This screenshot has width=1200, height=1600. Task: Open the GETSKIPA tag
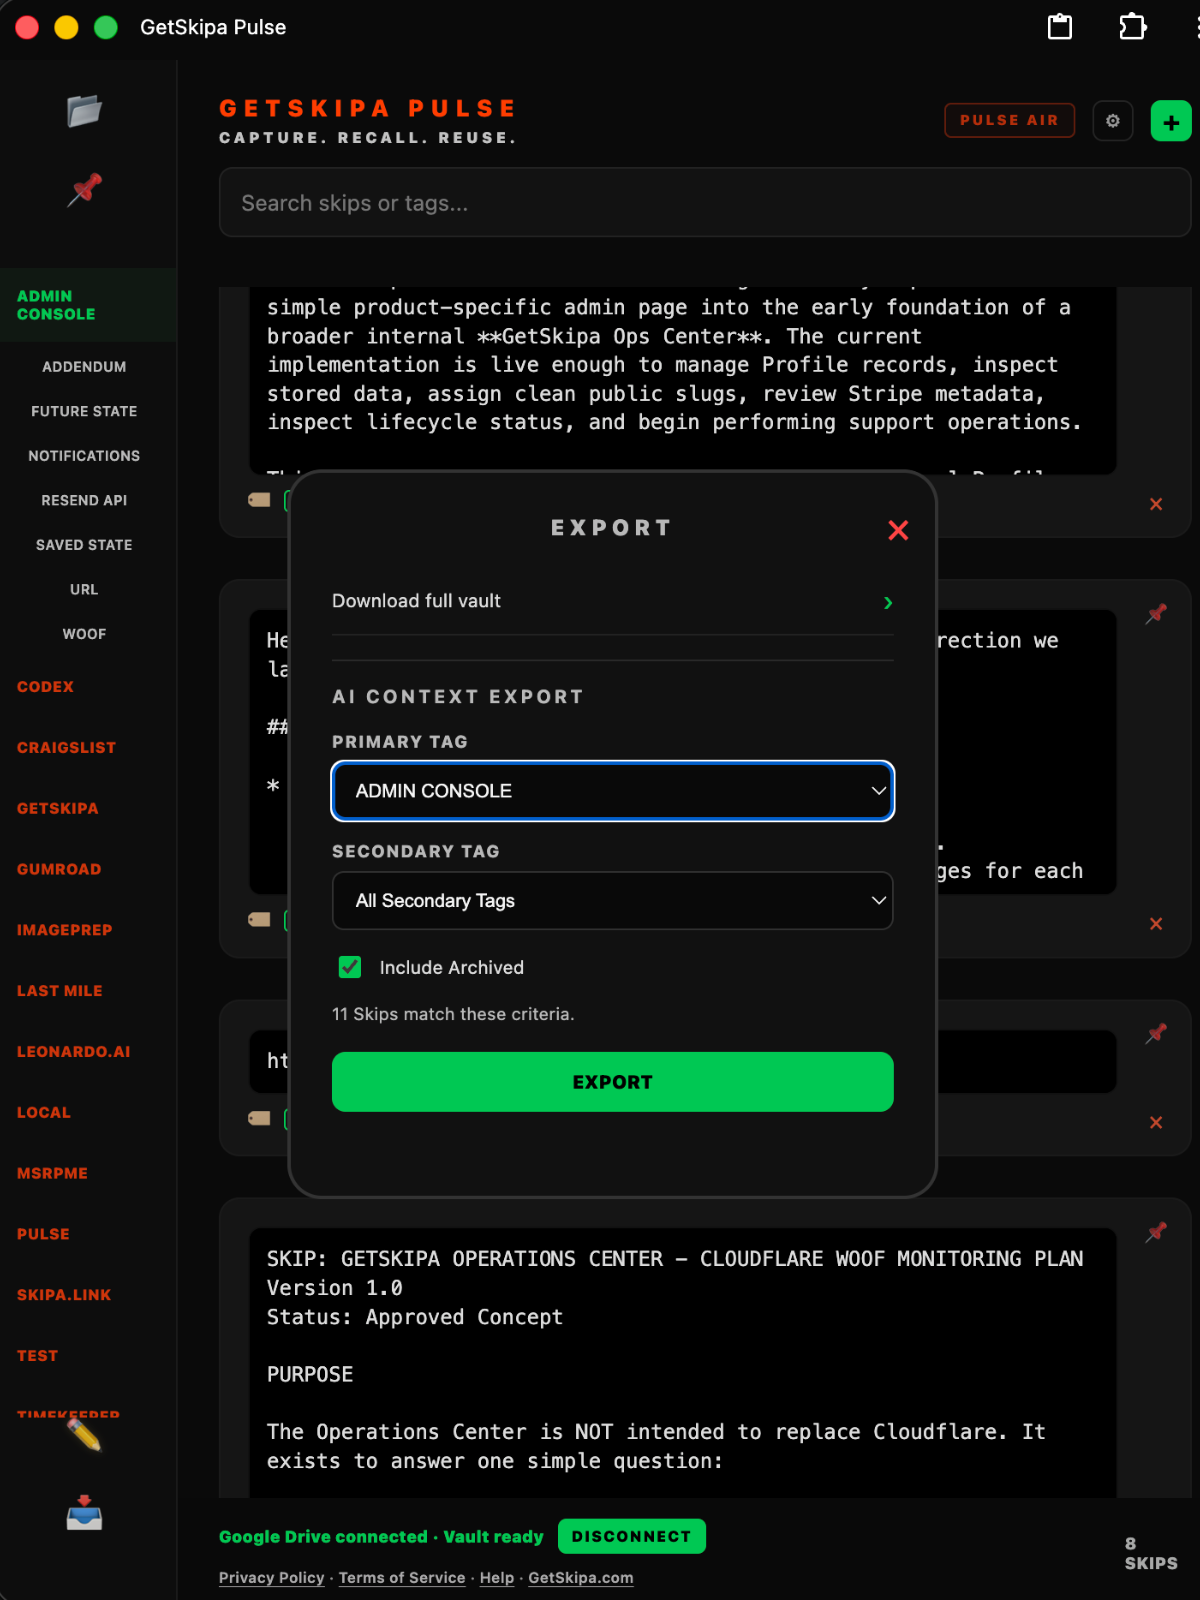(57, 809)
